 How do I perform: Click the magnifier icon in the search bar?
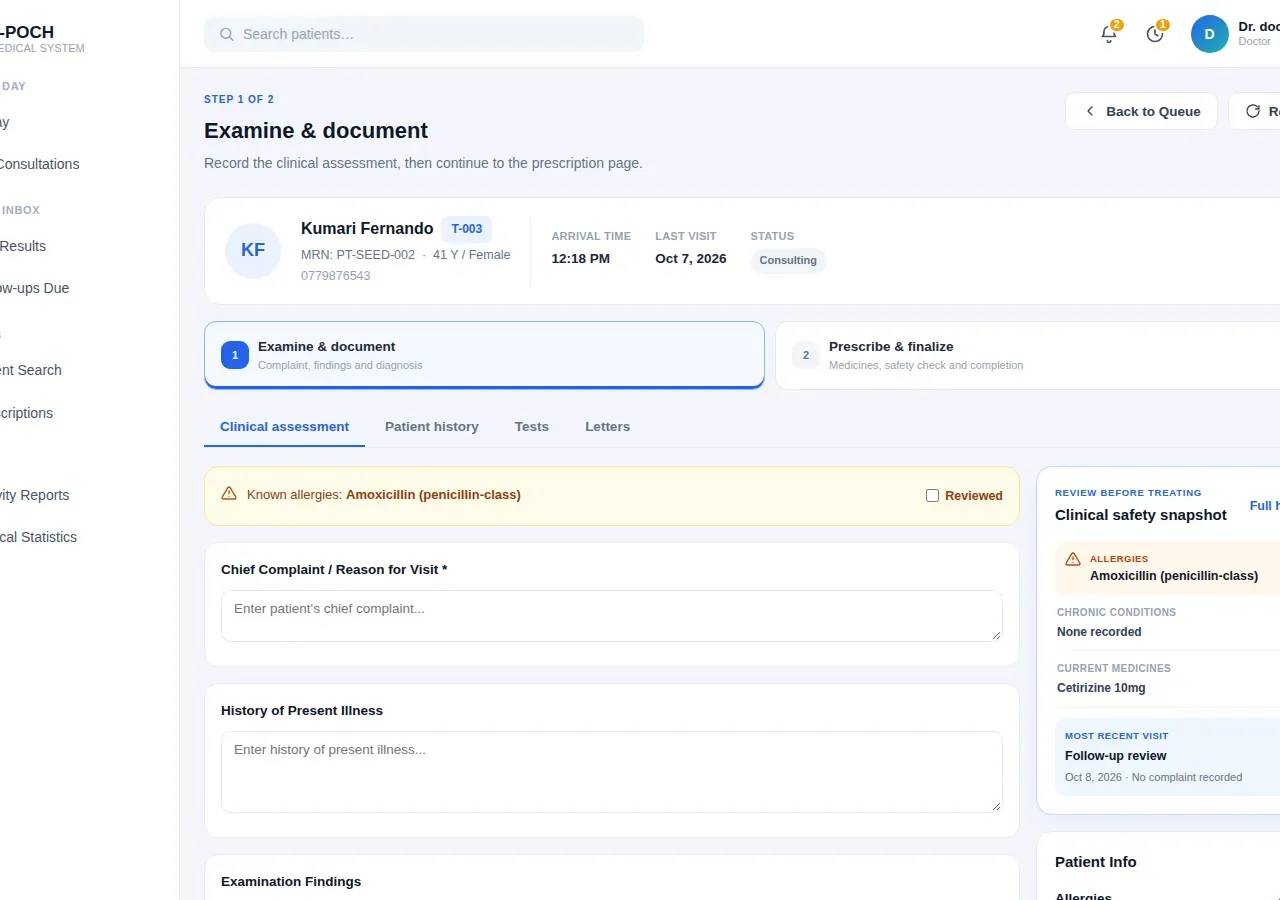click(227, 34)
